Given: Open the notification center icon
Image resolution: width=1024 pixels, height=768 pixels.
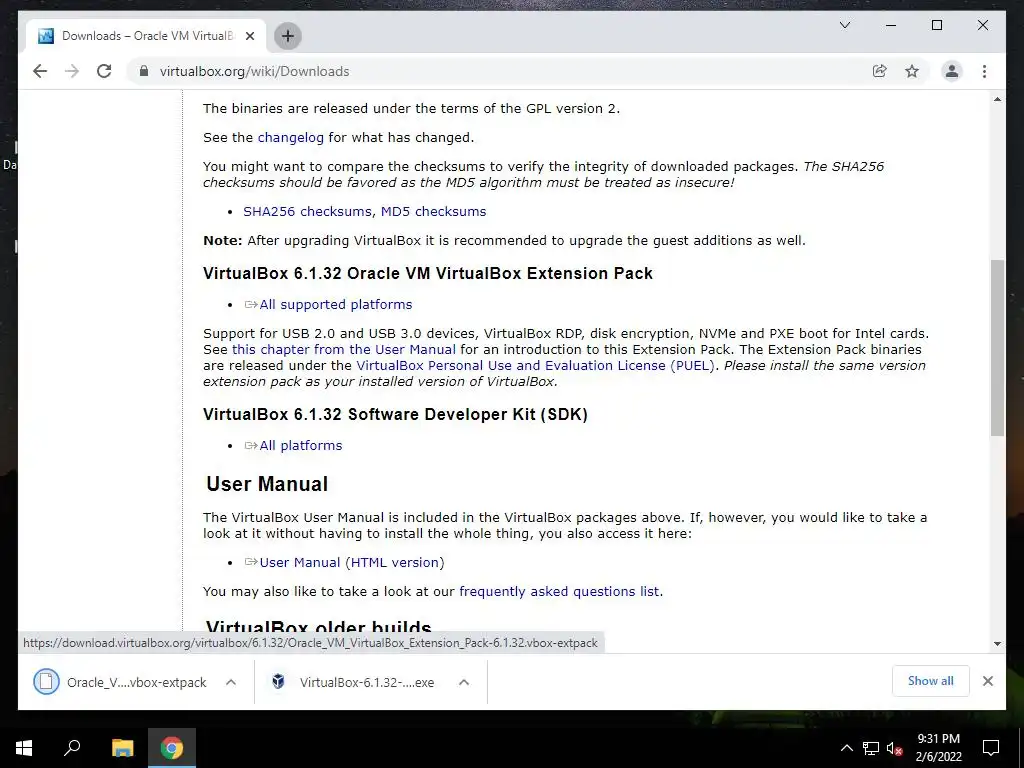Looking at the screenshot, I should pyautogui.click(x=991, y=748).
